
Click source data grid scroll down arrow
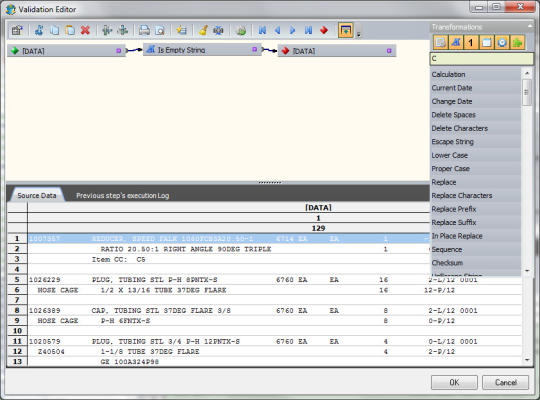(x=527, y=360)
